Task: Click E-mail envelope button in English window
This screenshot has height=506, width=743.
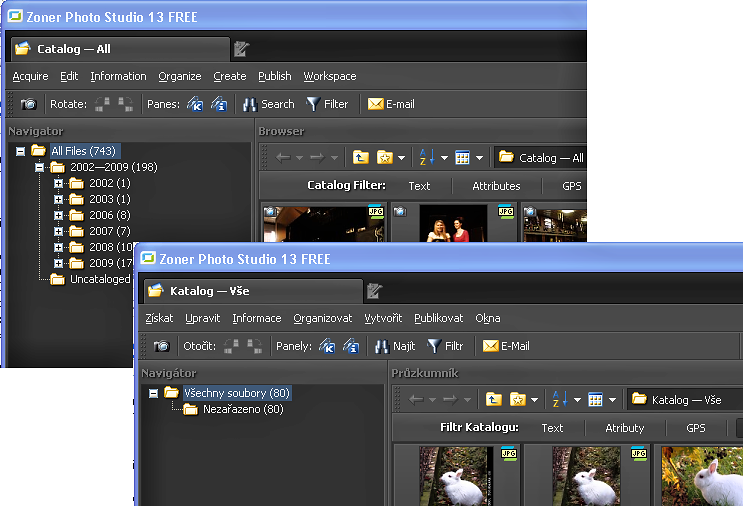Action: pos(391,104)
